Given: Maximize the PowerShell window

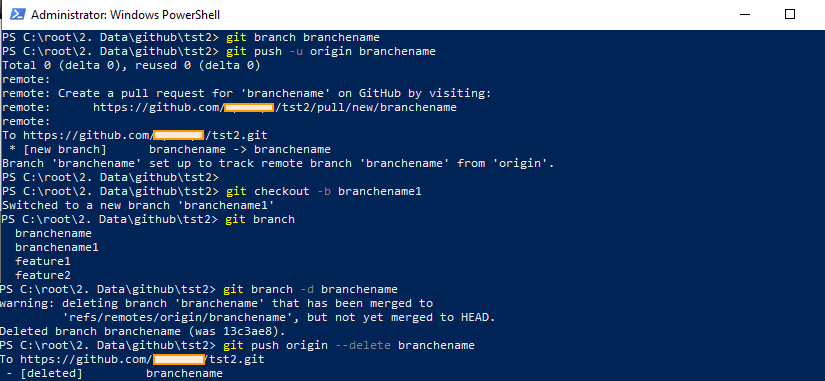Looking at the screenshot, I should (x=789, y=14).
